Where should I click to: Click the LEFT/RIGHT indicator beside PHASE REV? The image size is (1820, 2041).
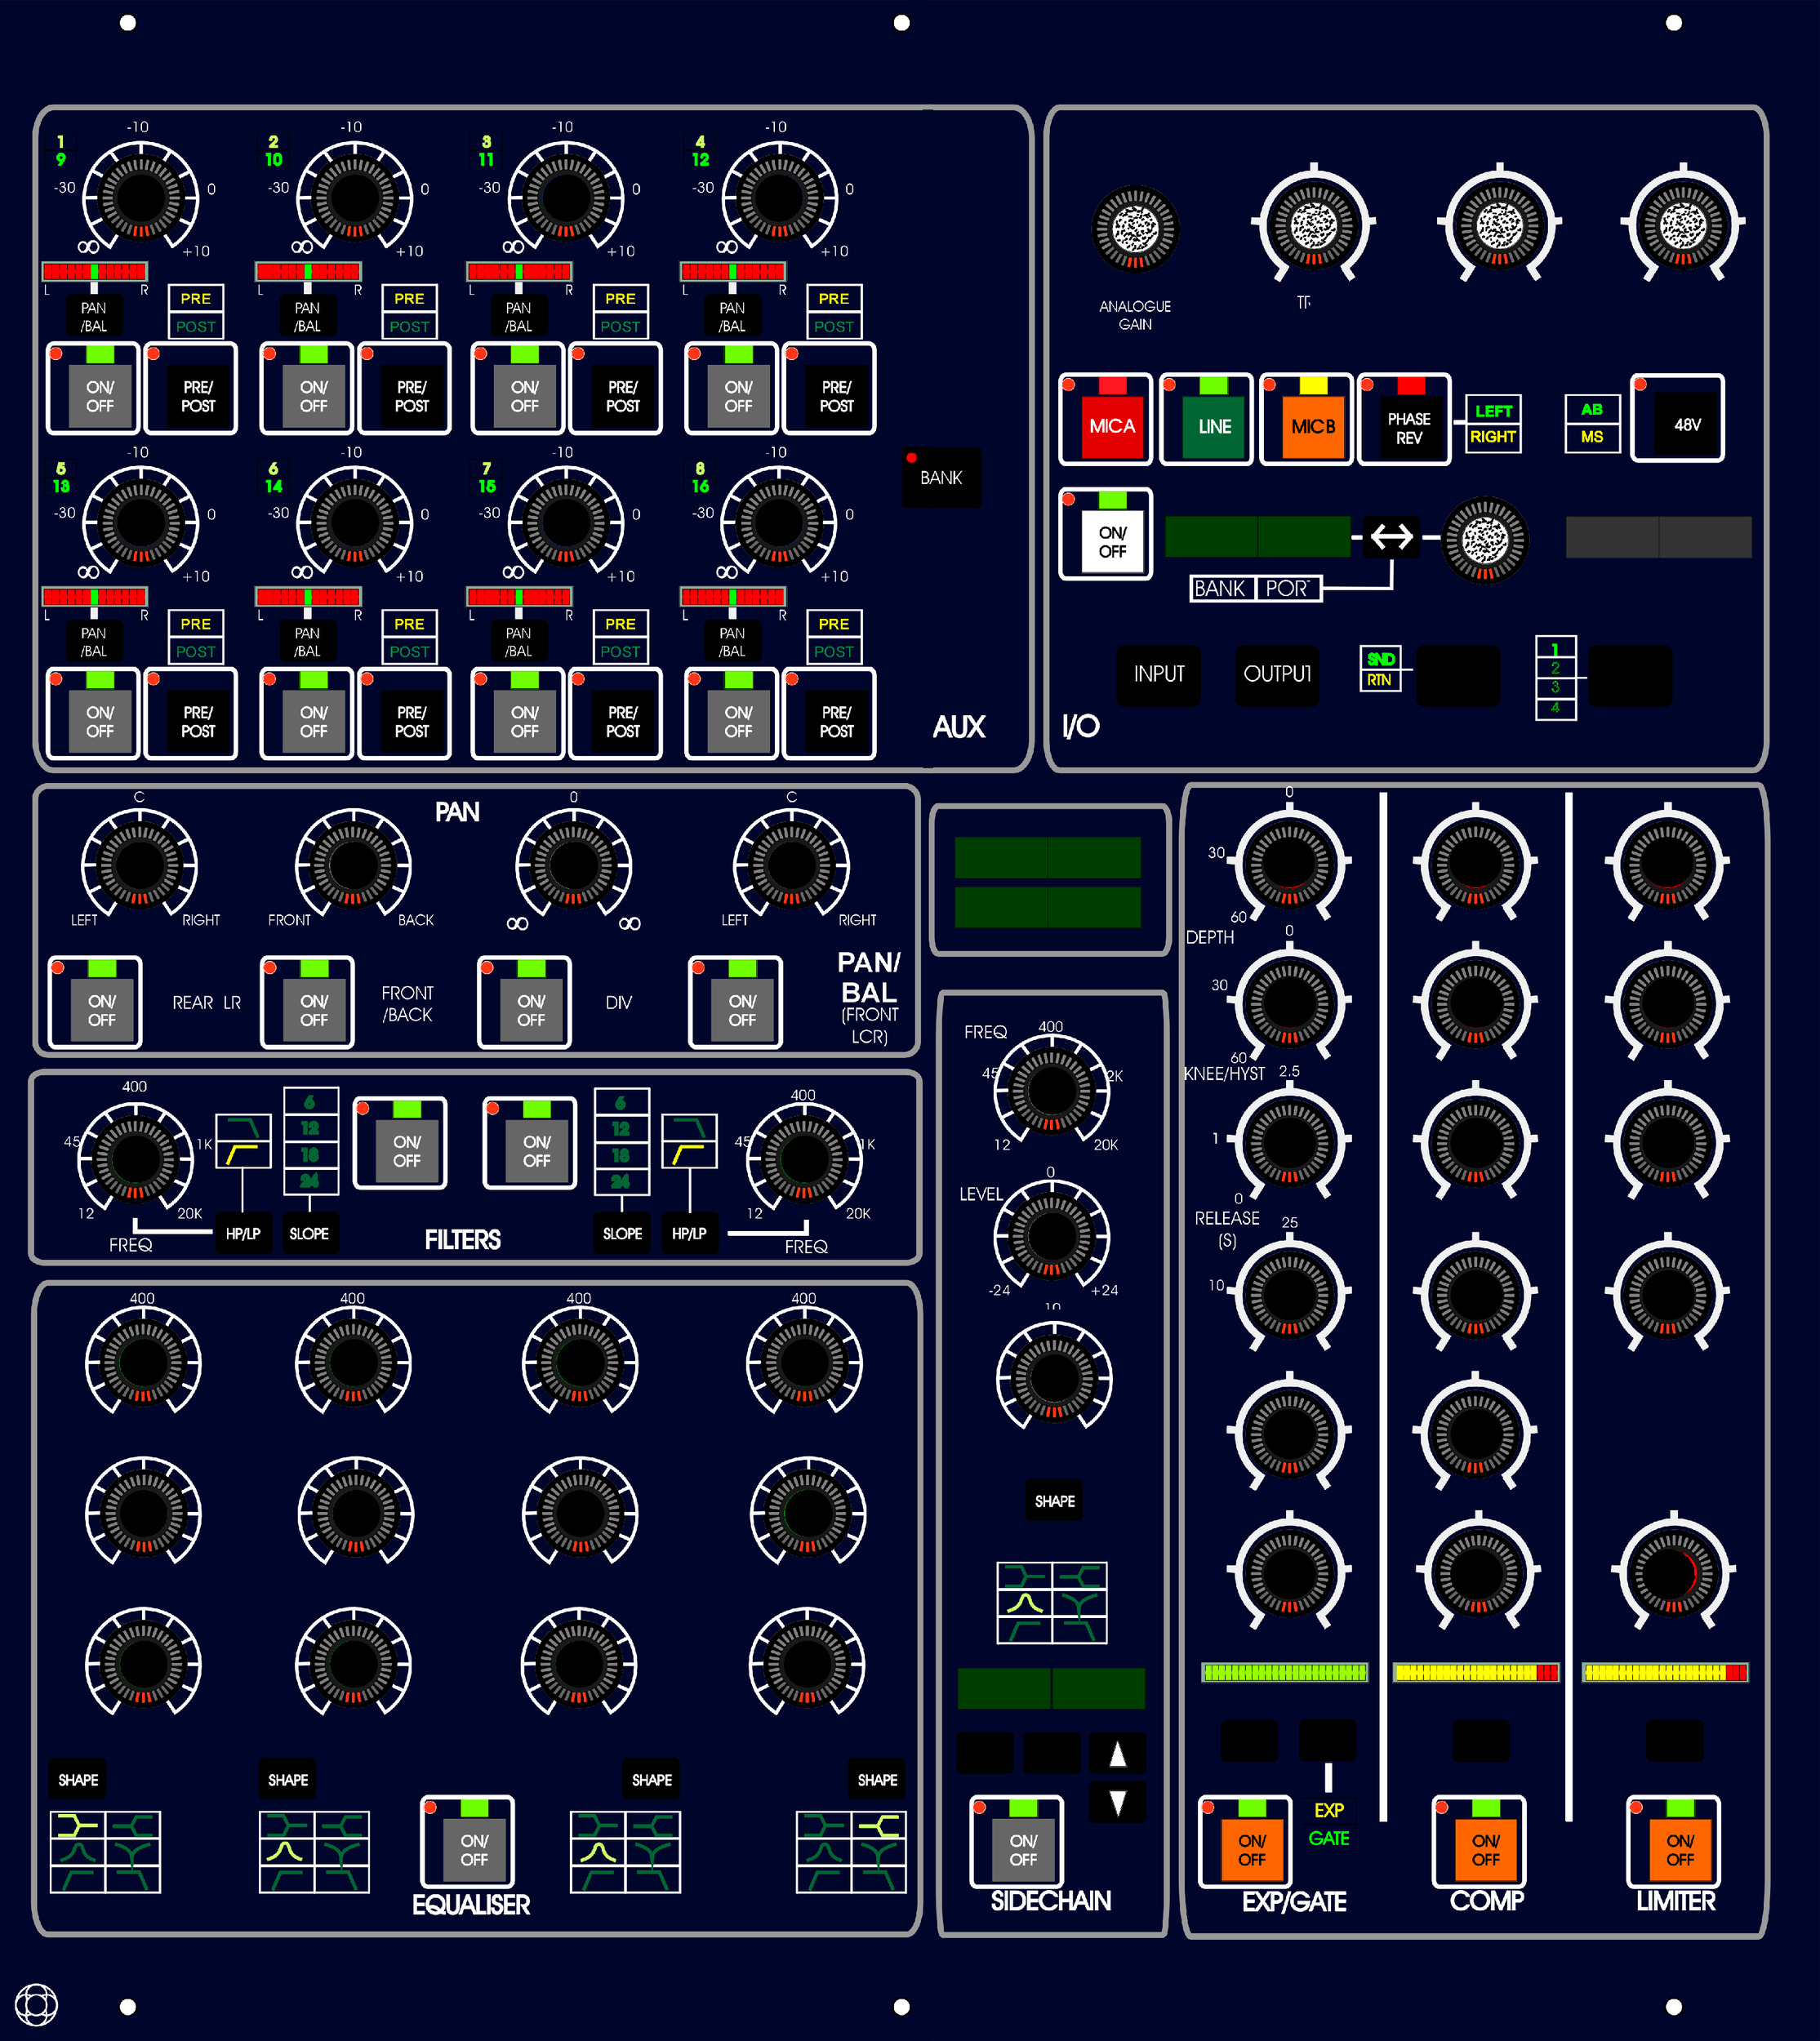(x=1493, y=424)
